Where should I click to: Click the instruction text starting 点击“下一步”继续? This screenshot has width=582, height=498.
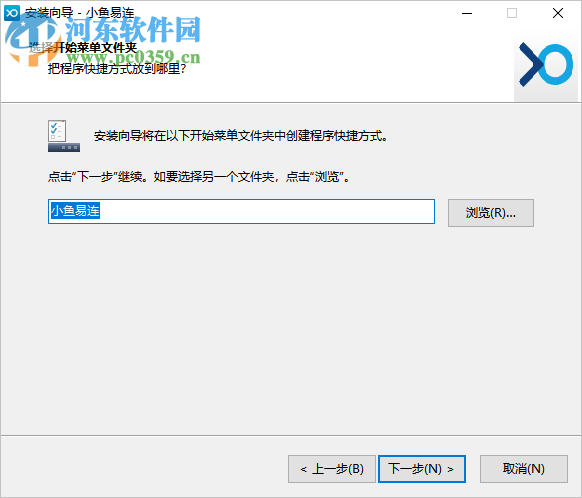click(199, 177)
